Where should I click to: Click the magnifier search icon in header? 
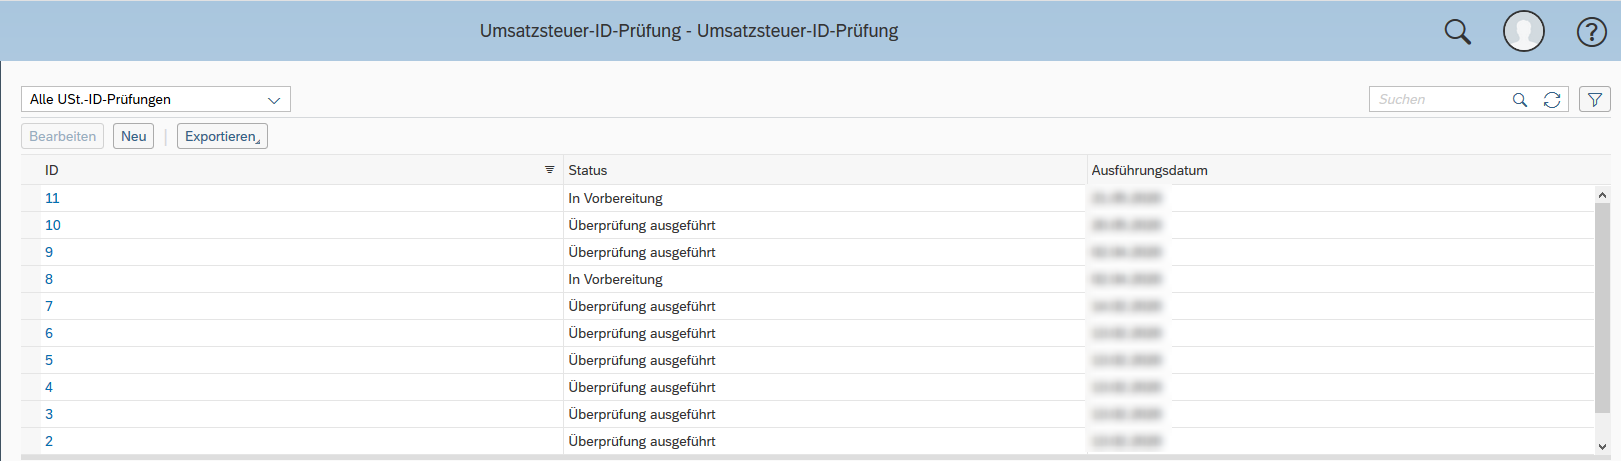pos(1458,32)
